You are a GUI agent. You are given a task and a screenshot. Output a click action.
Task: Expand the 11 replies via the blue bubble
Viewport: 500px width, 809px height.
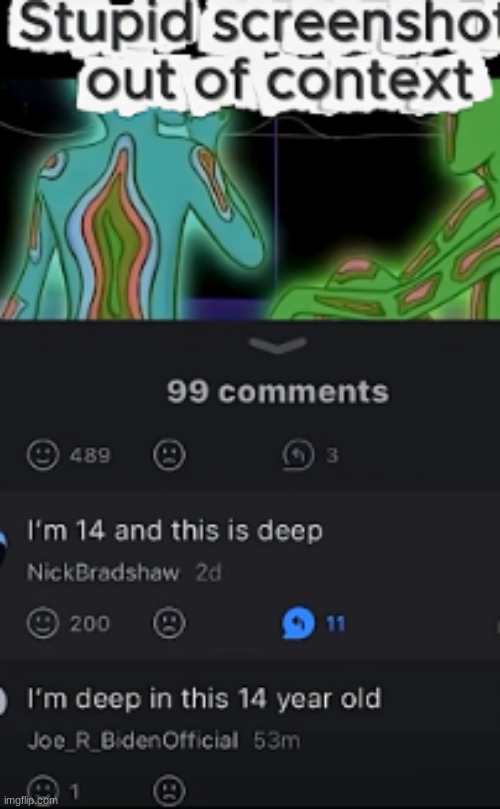click(x=298, y=624)
